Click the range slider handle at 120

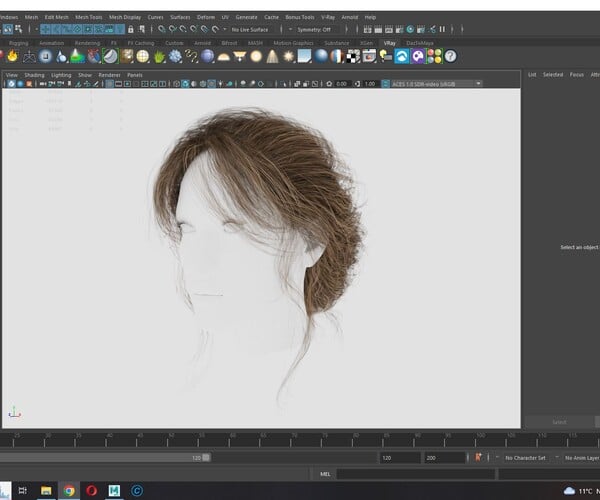click(206, 457)
